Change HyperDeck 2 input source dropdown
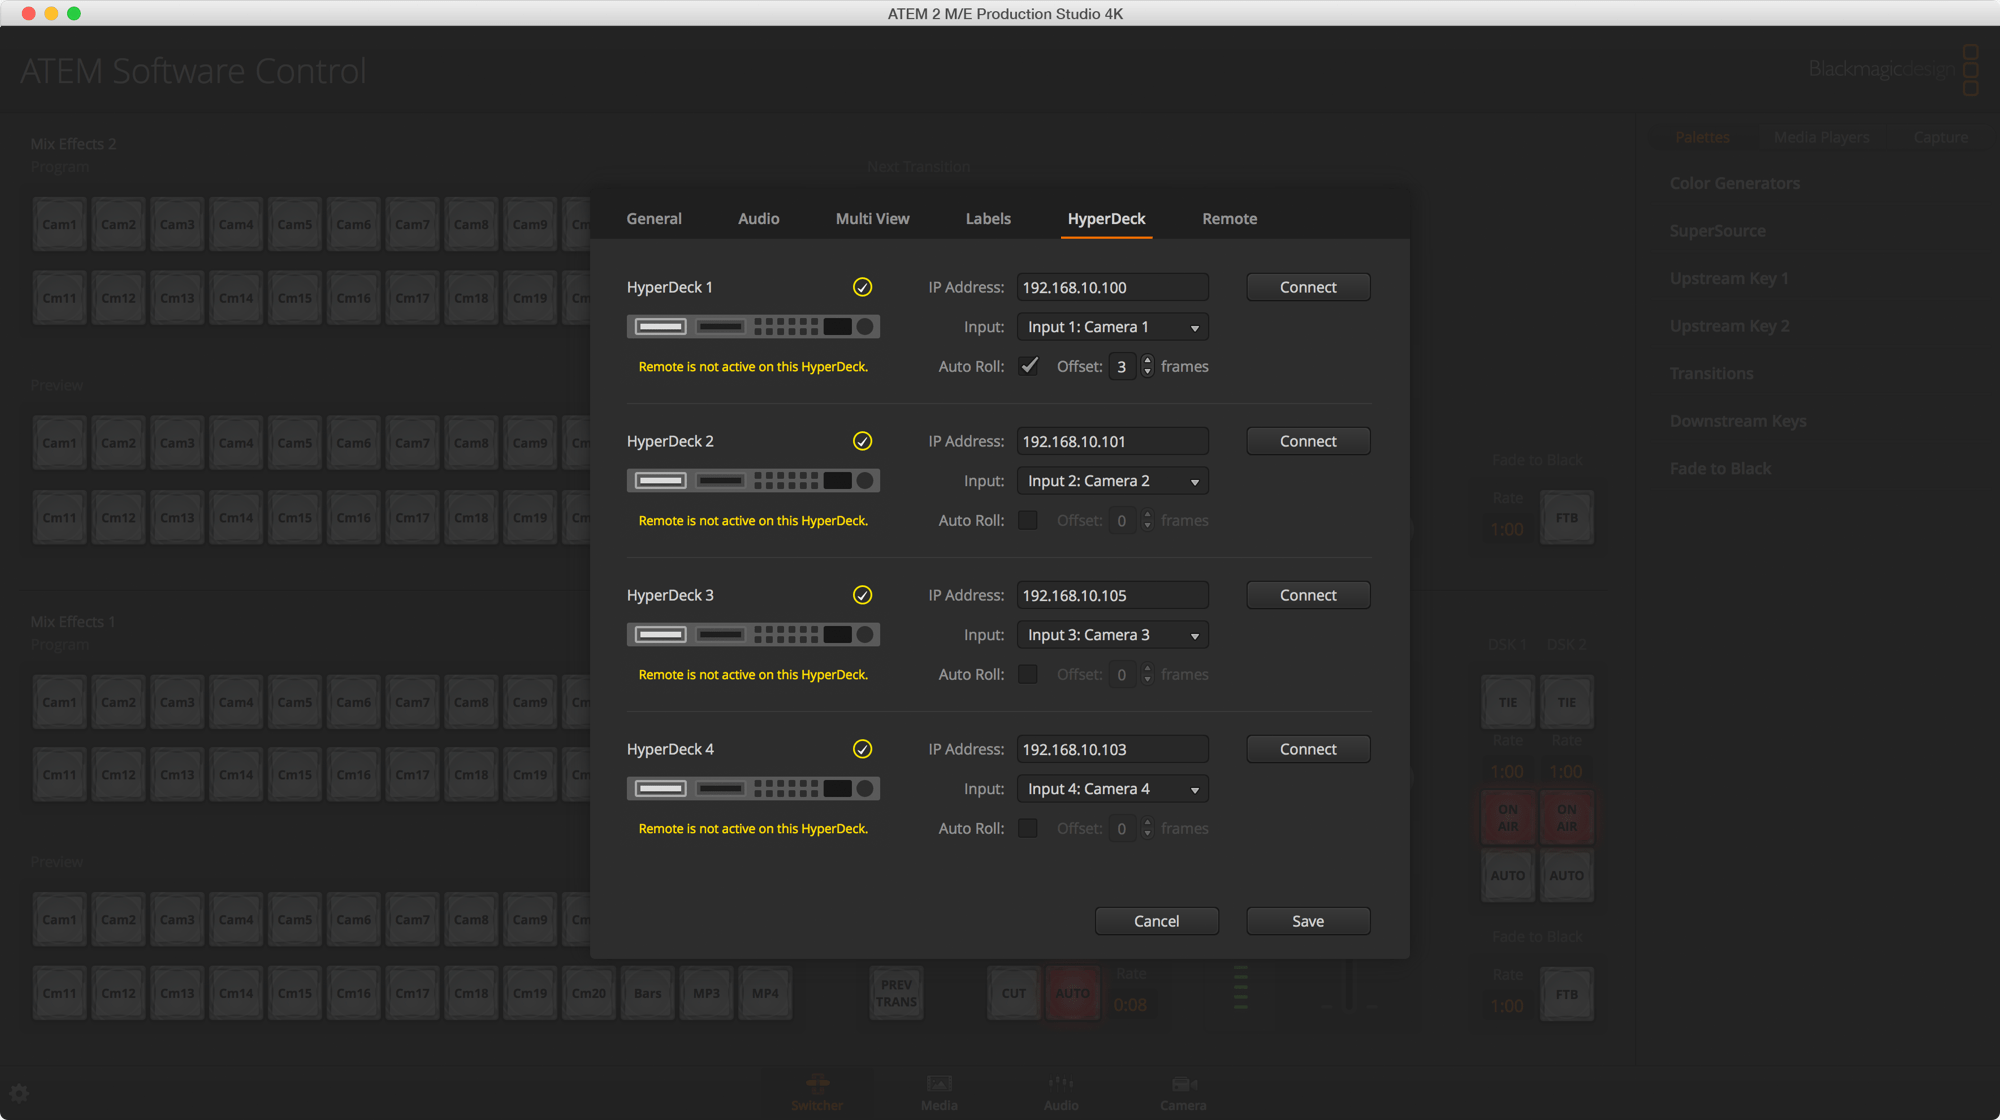The height and width of the screenshot is (1120, 2000). (1112, 480)
